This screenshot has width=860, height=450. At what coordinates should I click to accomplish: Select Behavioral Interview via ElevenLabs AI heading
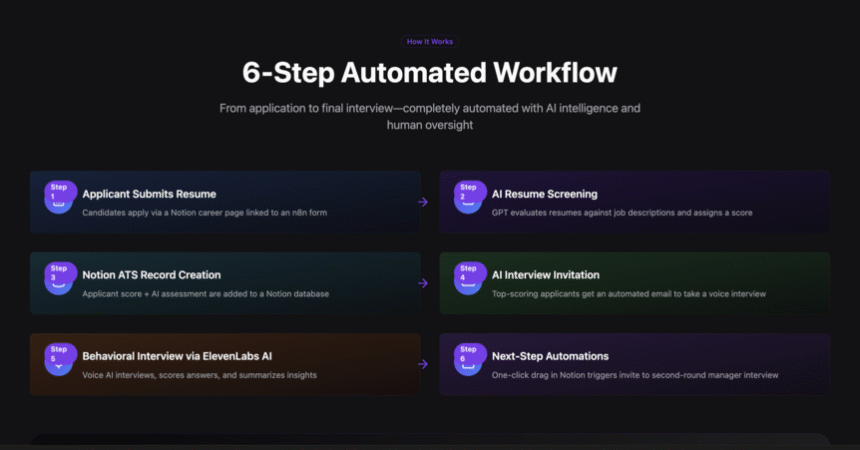point(177,356)
